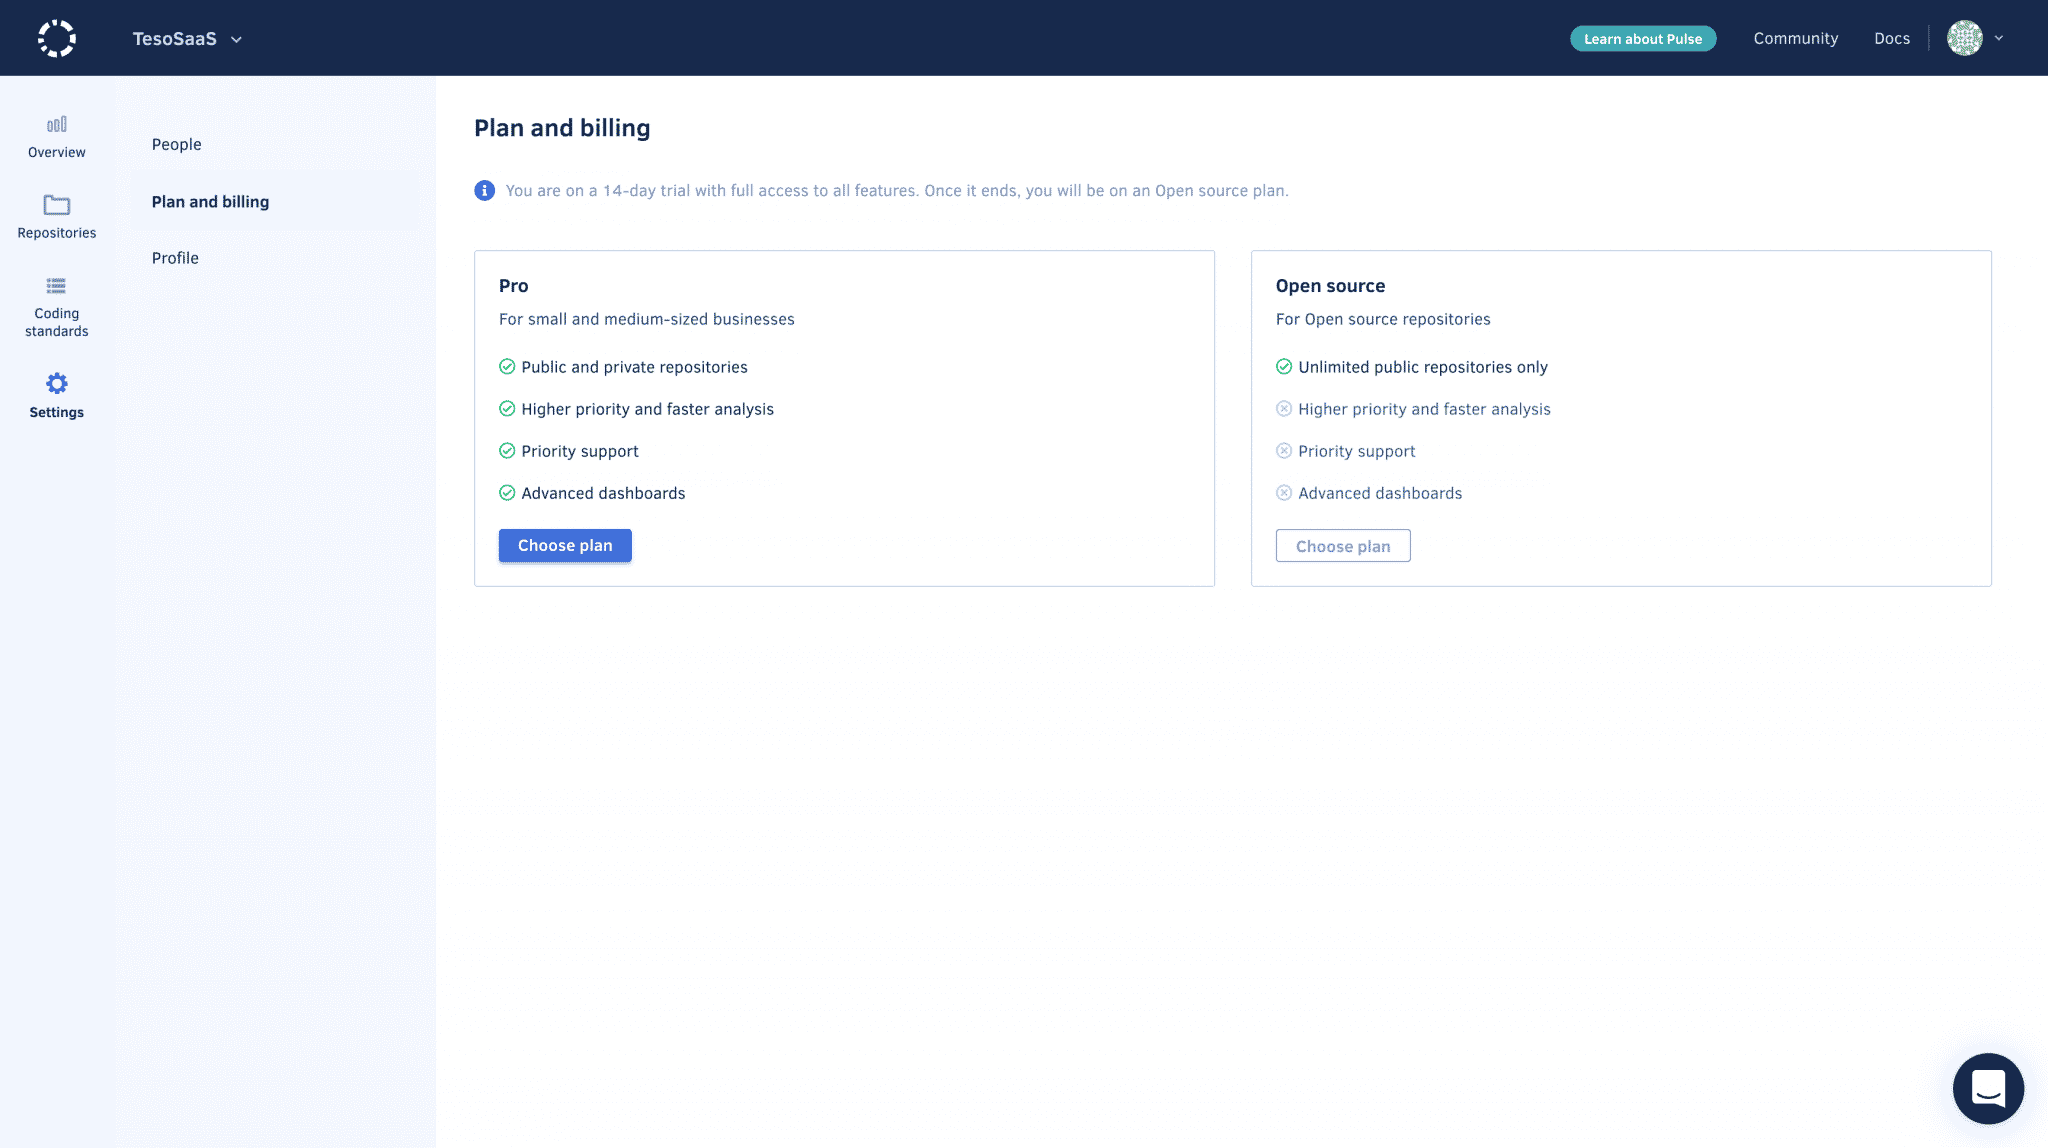
Task: Click the Plan and billing section link
Action: coord(210,200)
